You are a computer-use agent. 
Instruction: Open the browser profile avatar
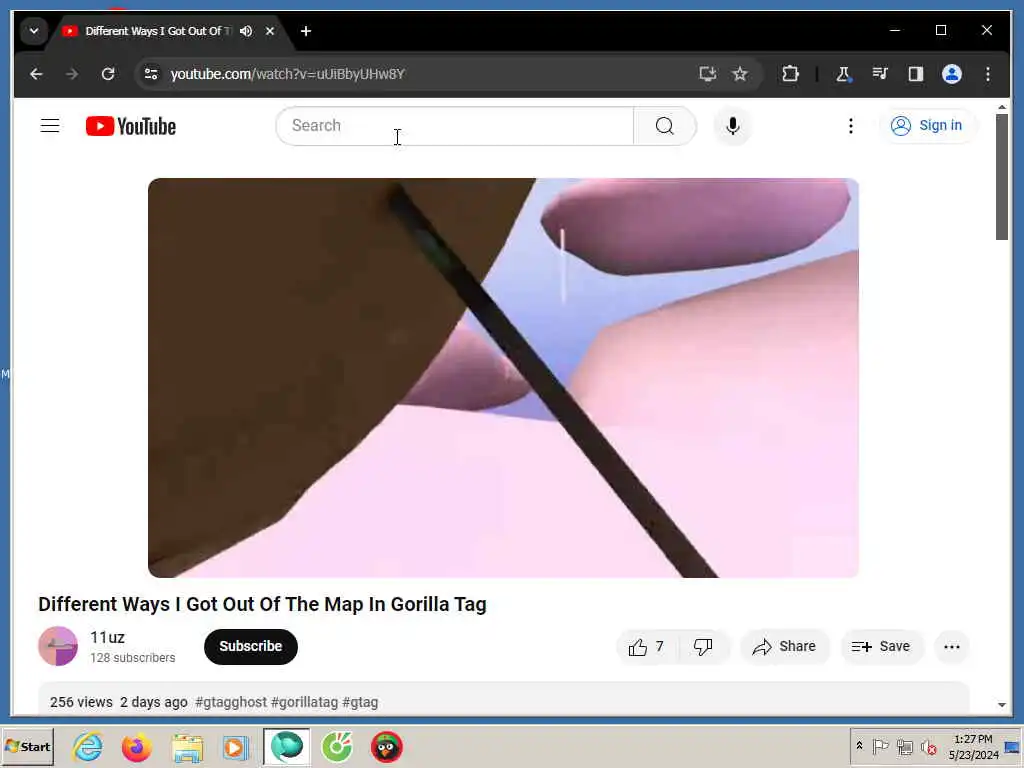tap(952, 74)
